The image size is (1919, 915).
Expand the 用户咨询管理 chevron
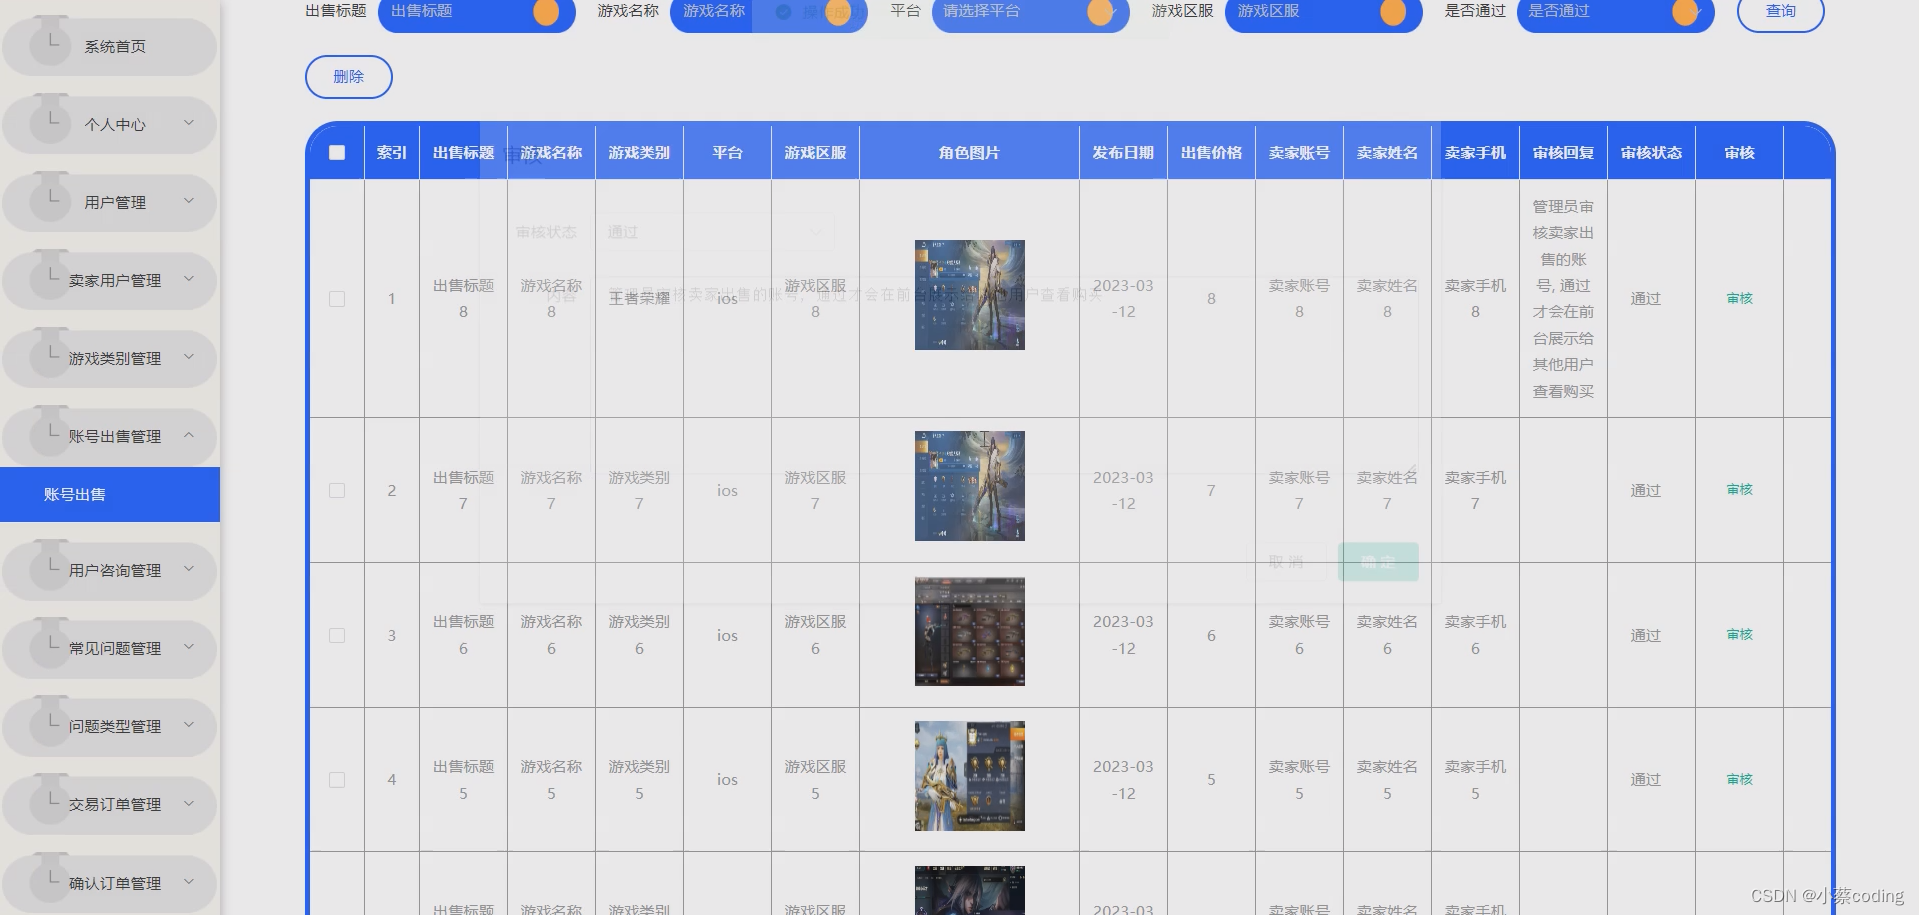pyautogui.click(x=188, y=569)
